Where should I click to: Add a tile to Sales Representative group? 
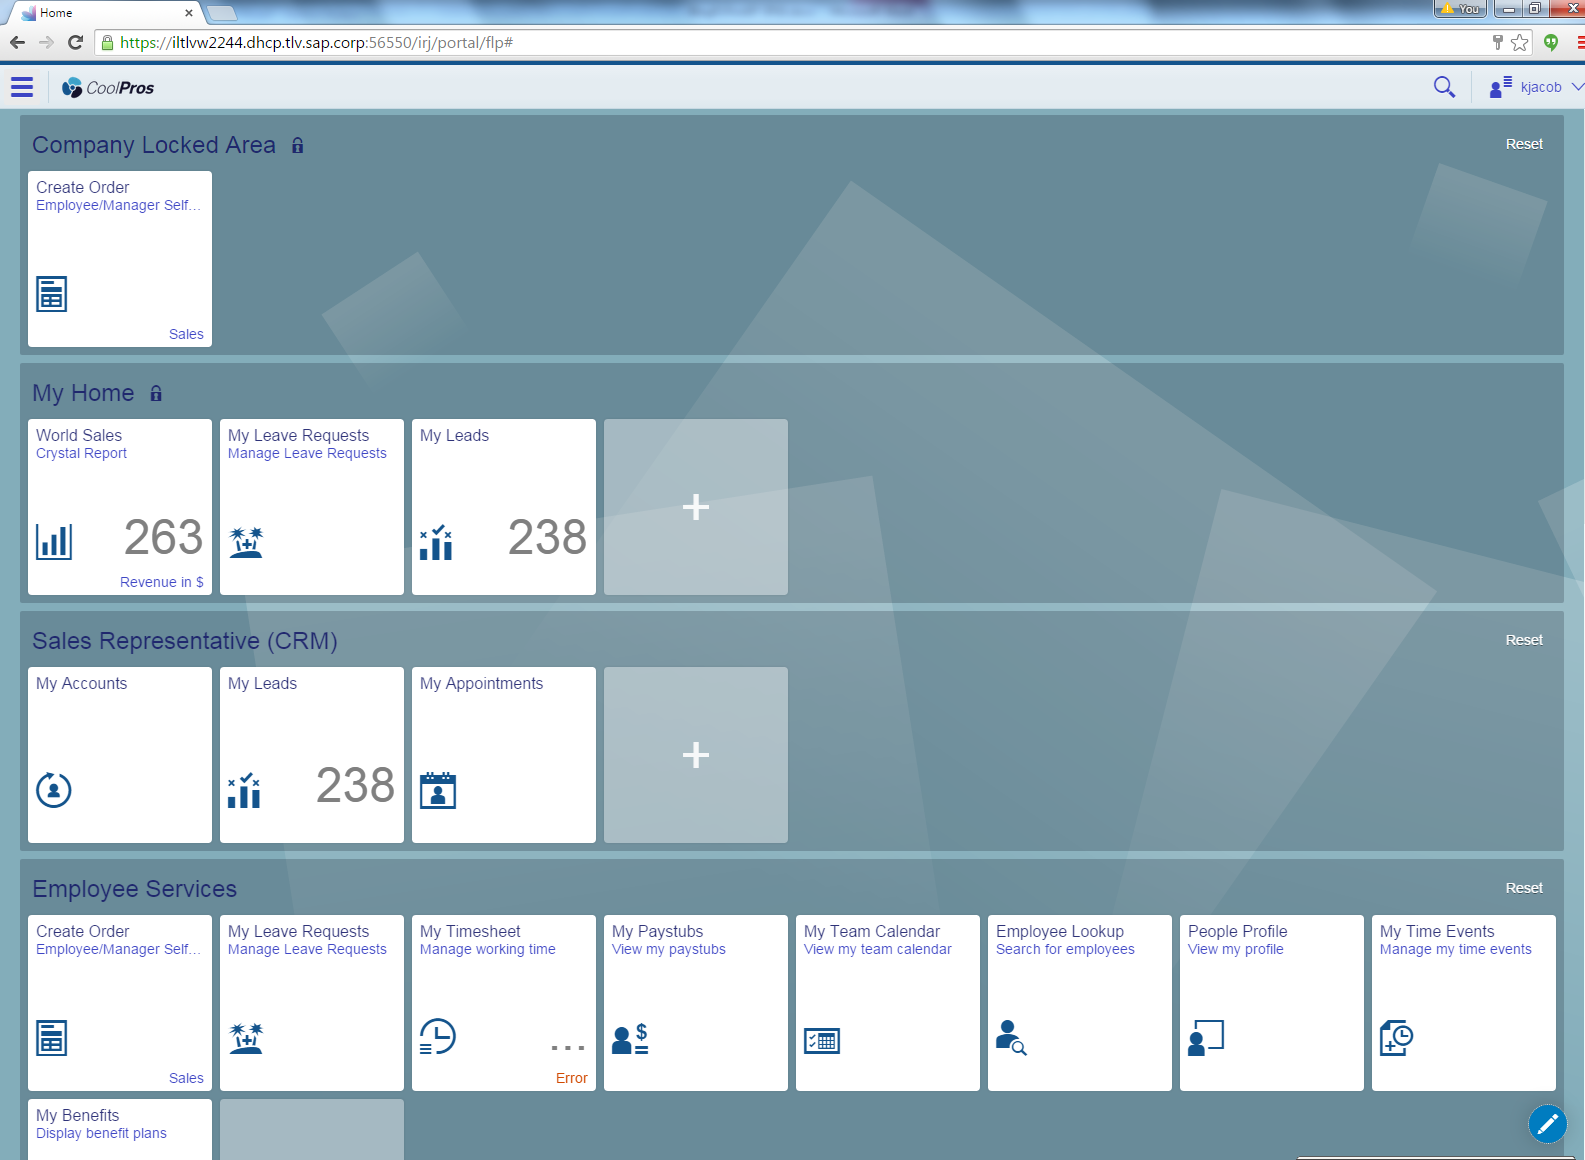click(x=696, y=755)
